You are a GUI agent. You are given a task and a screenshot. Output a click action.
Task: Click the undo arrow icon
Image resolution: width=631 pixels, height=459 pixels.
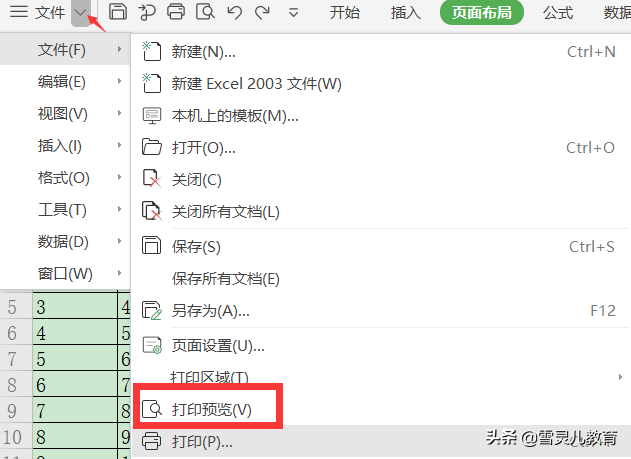point(235,12)
